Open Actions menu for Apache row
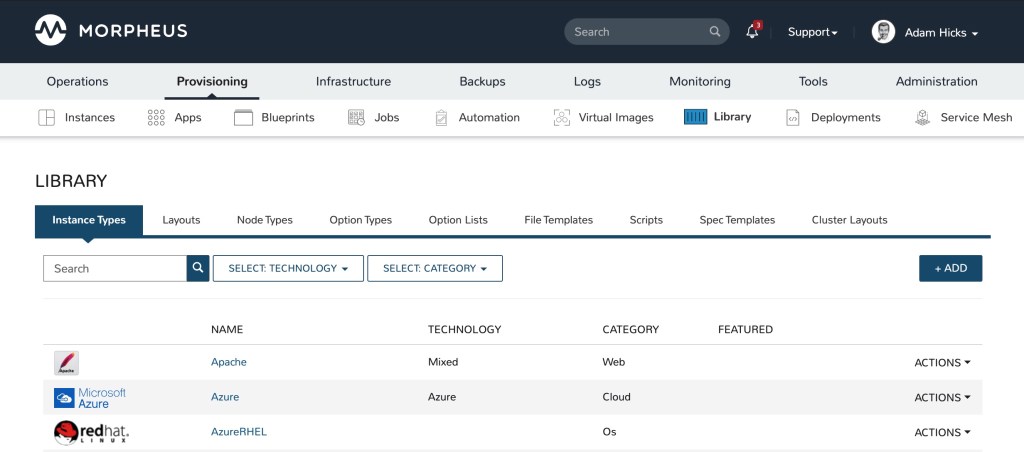Image resolution: width=1024 pixels, height=452 pixels. click(x=942, y=363)
